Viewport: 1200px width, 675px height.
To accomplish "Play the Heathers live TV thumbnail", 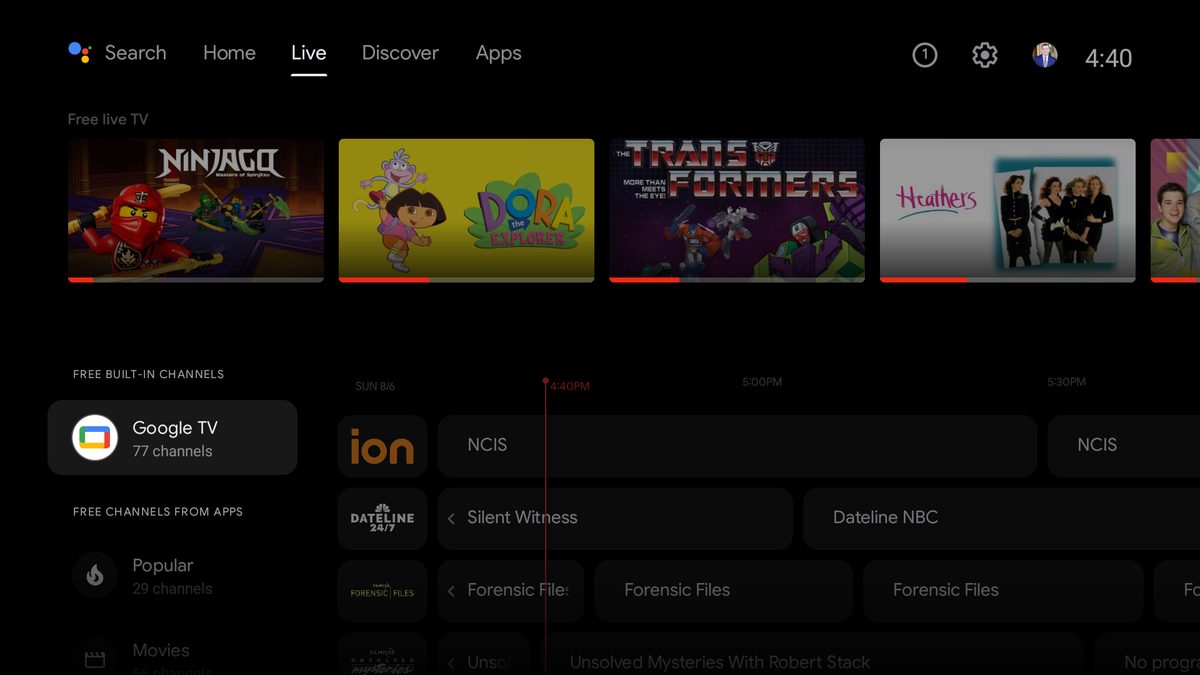I will pos(1008,210).
